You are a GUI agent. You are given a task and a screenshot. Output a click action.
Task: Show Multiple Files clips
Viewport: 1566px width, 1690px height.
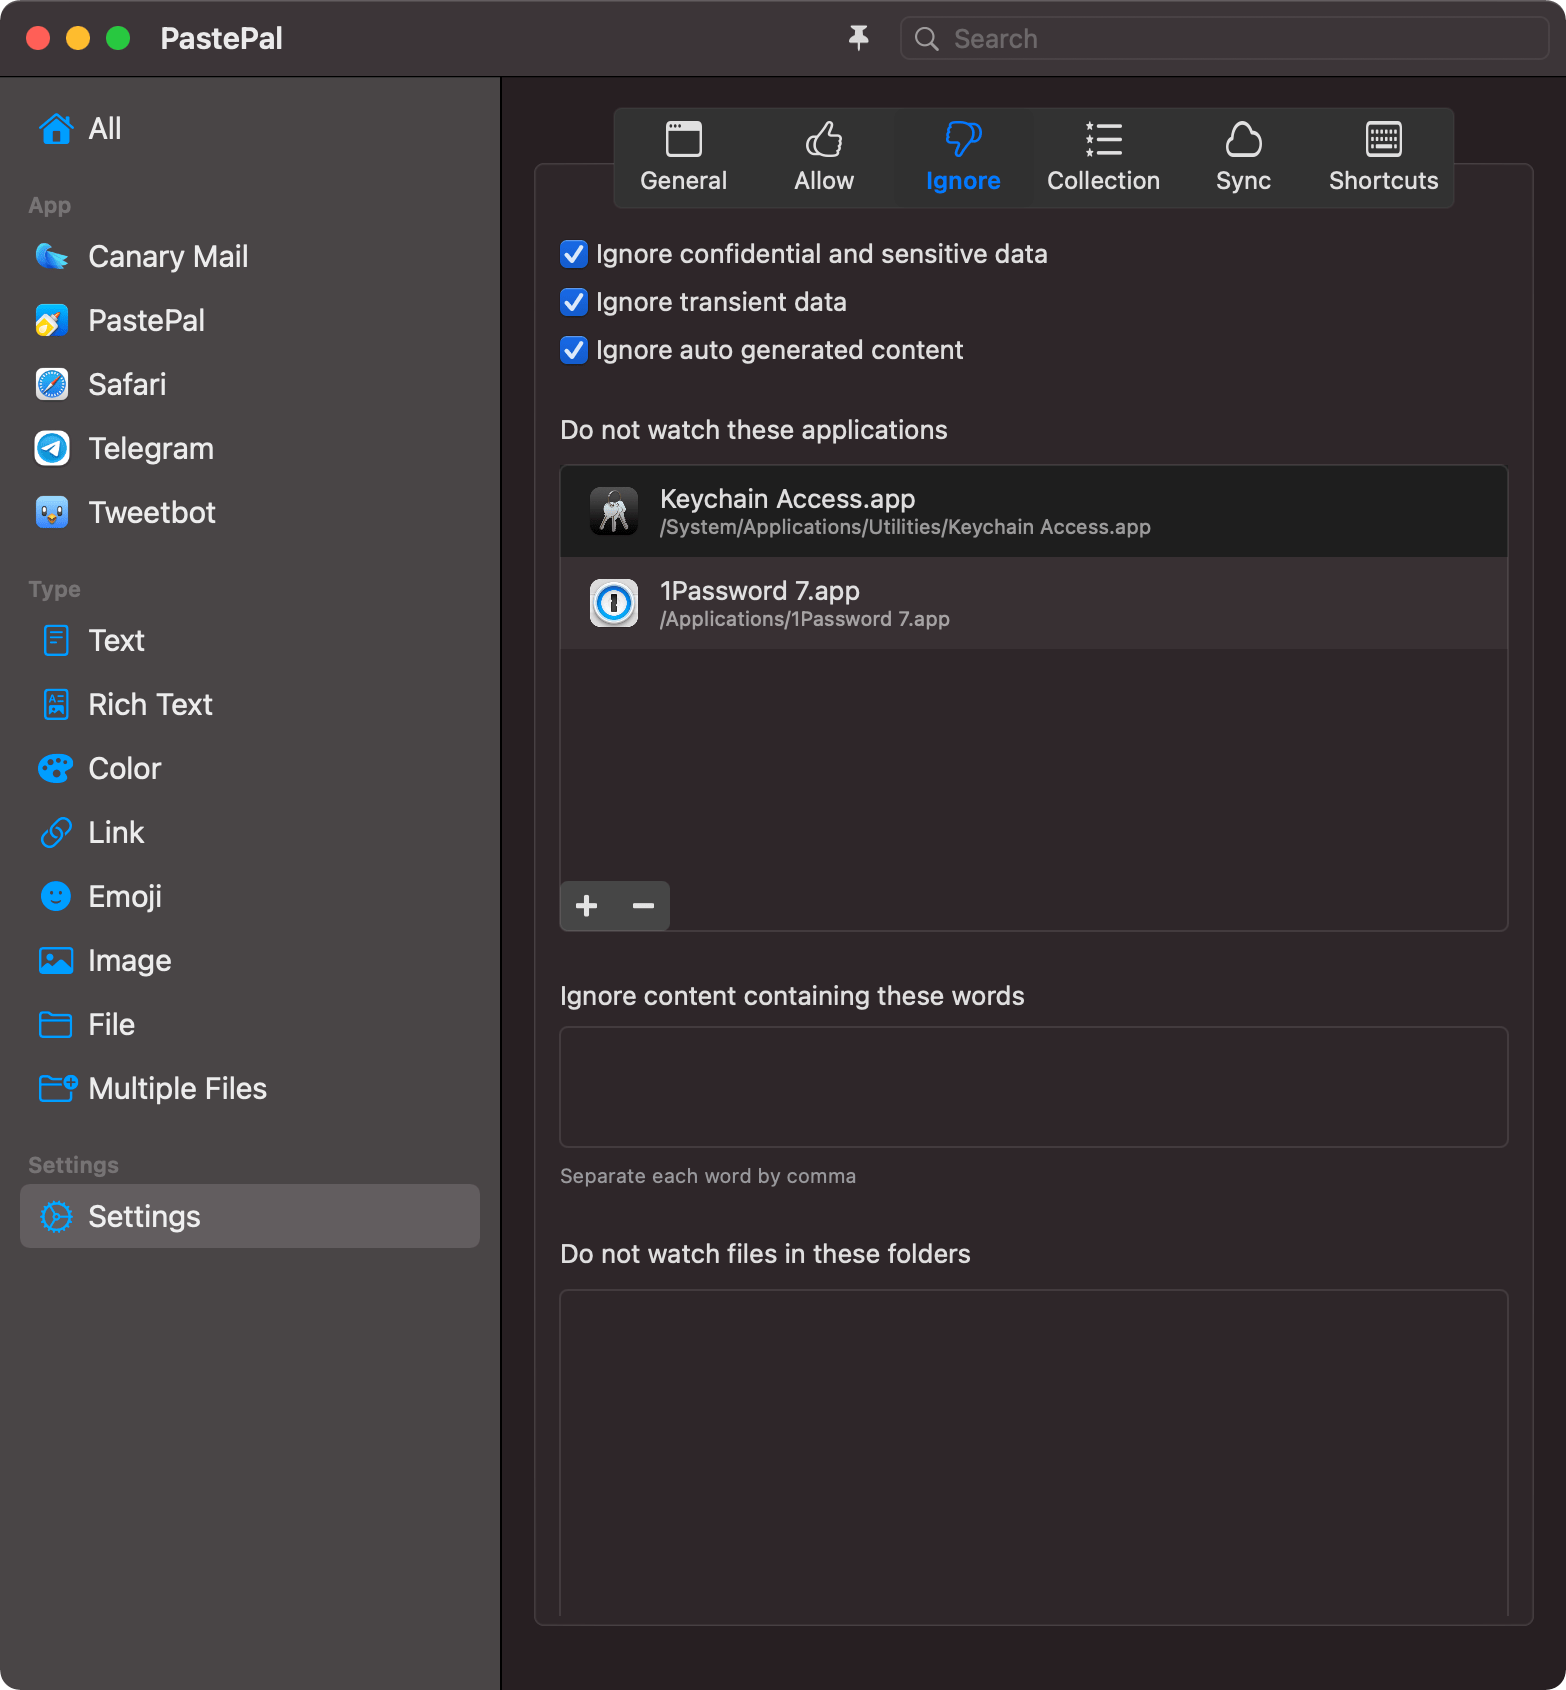[x=250, y=1088]
